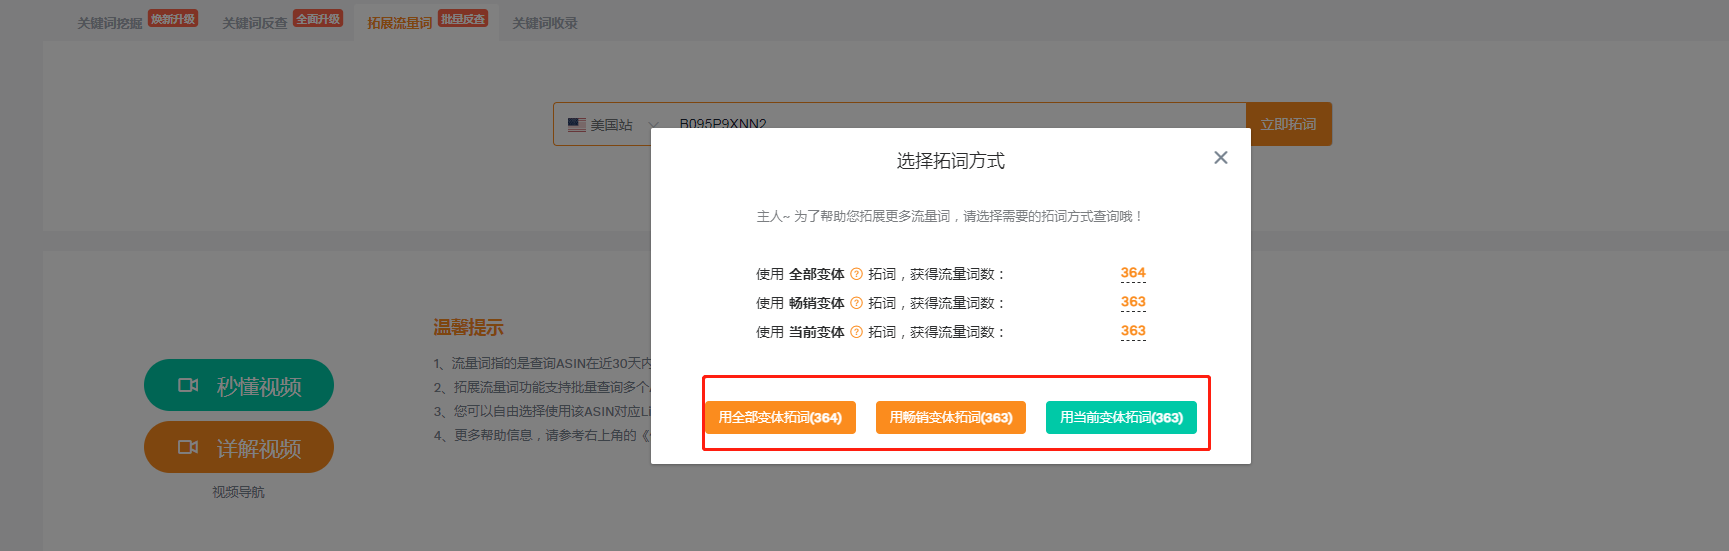
Task: Click the 全部变体 bold label
Action: pyautogui.click(x=817, y=274)
